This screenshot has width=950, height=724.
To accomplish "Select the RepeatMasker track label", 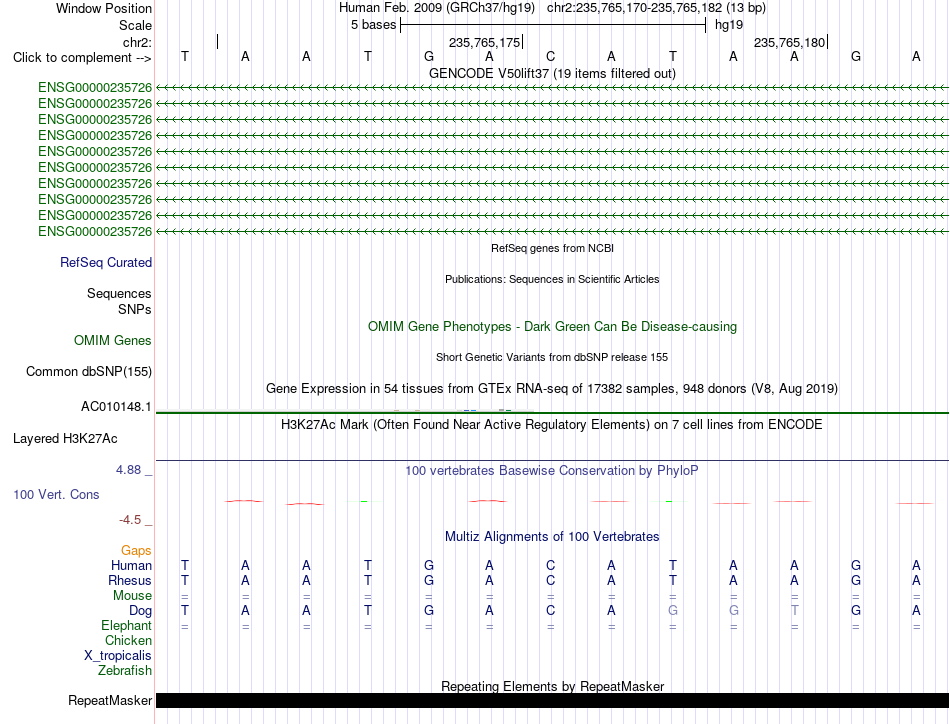I will coord(110,700).
